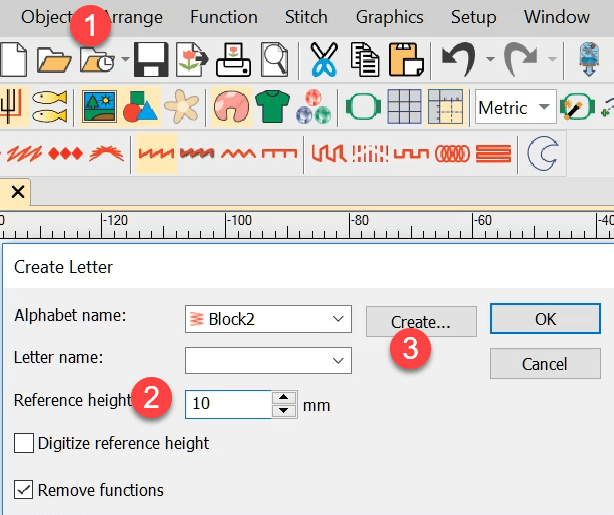Open the Metric units dropdown
614x515 pixels.
[544, 106]
